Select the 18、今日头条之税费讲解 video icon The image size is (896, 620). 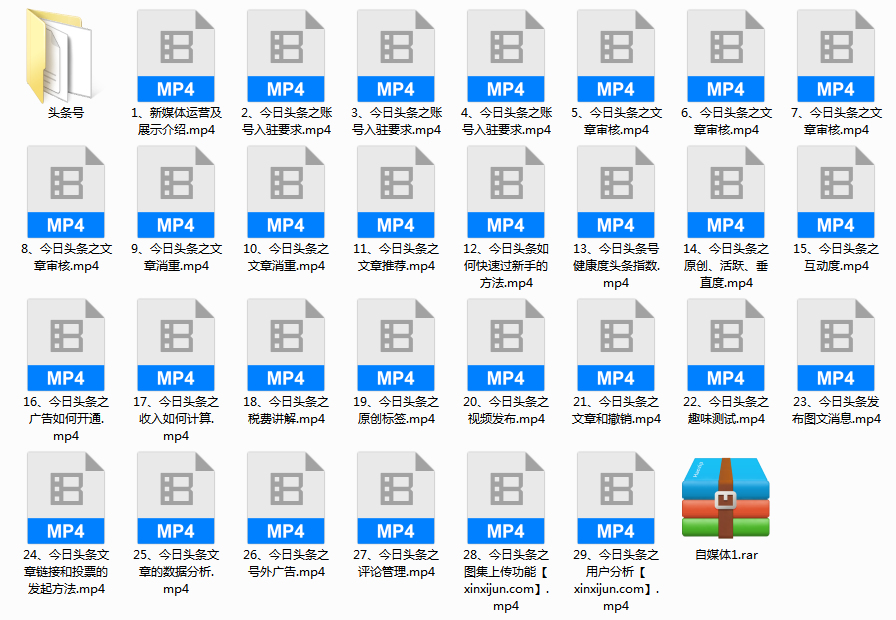285,345
